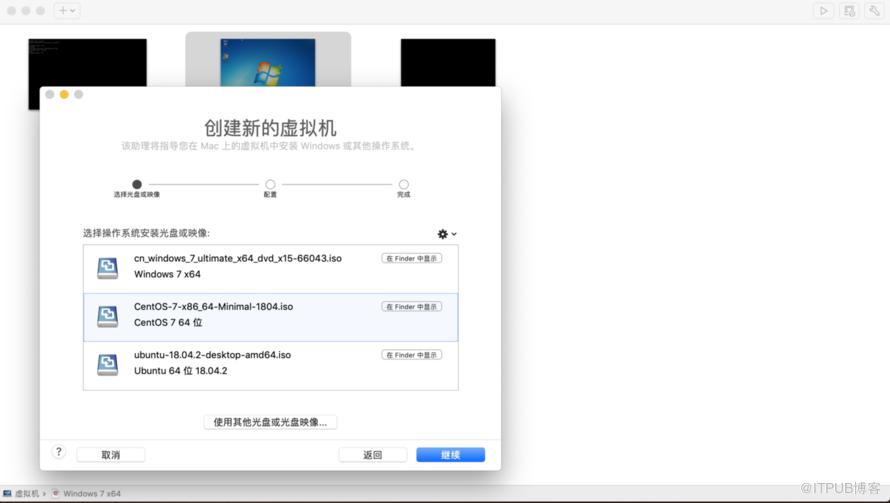Select cn_windows_7_ultimate_x64 iso row
Image resolution: width=890 pixels, height=503 pixels.
click(x=271, y=269)
